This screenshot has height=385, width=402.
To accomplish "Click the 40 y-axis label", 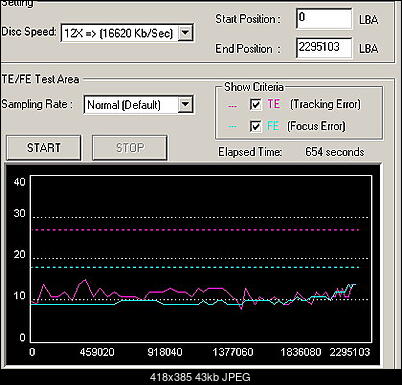I will (x=19, y=182).
